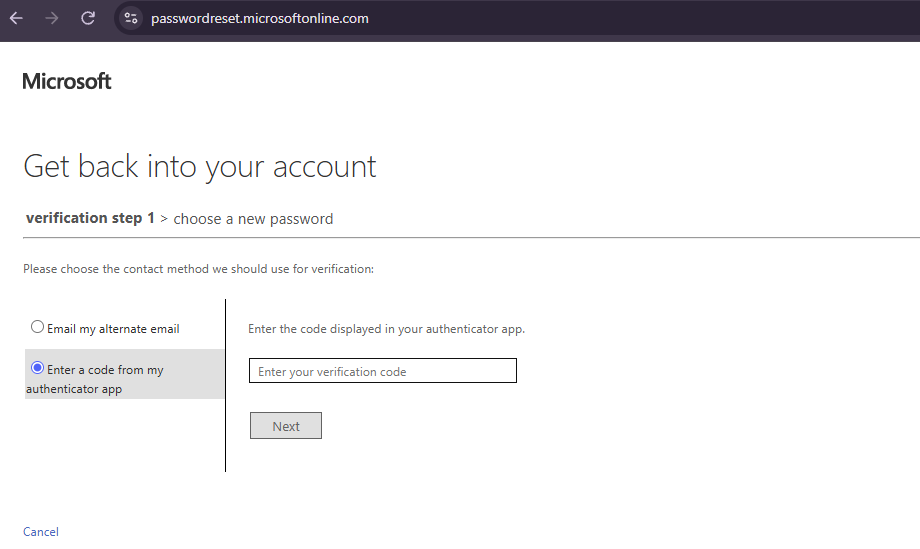Go back using the browser back arrow
Image resolution: width=920 pixels, height=549 pixels.
click(16, 18)
